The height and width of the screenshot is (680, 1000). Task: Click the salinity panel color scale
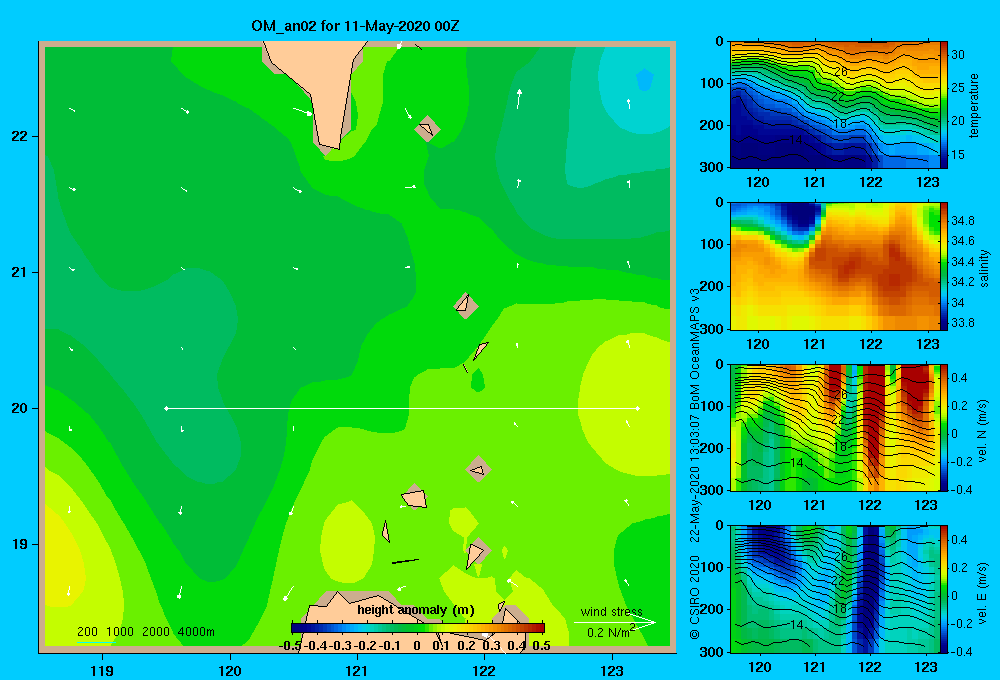pos(944,266)
